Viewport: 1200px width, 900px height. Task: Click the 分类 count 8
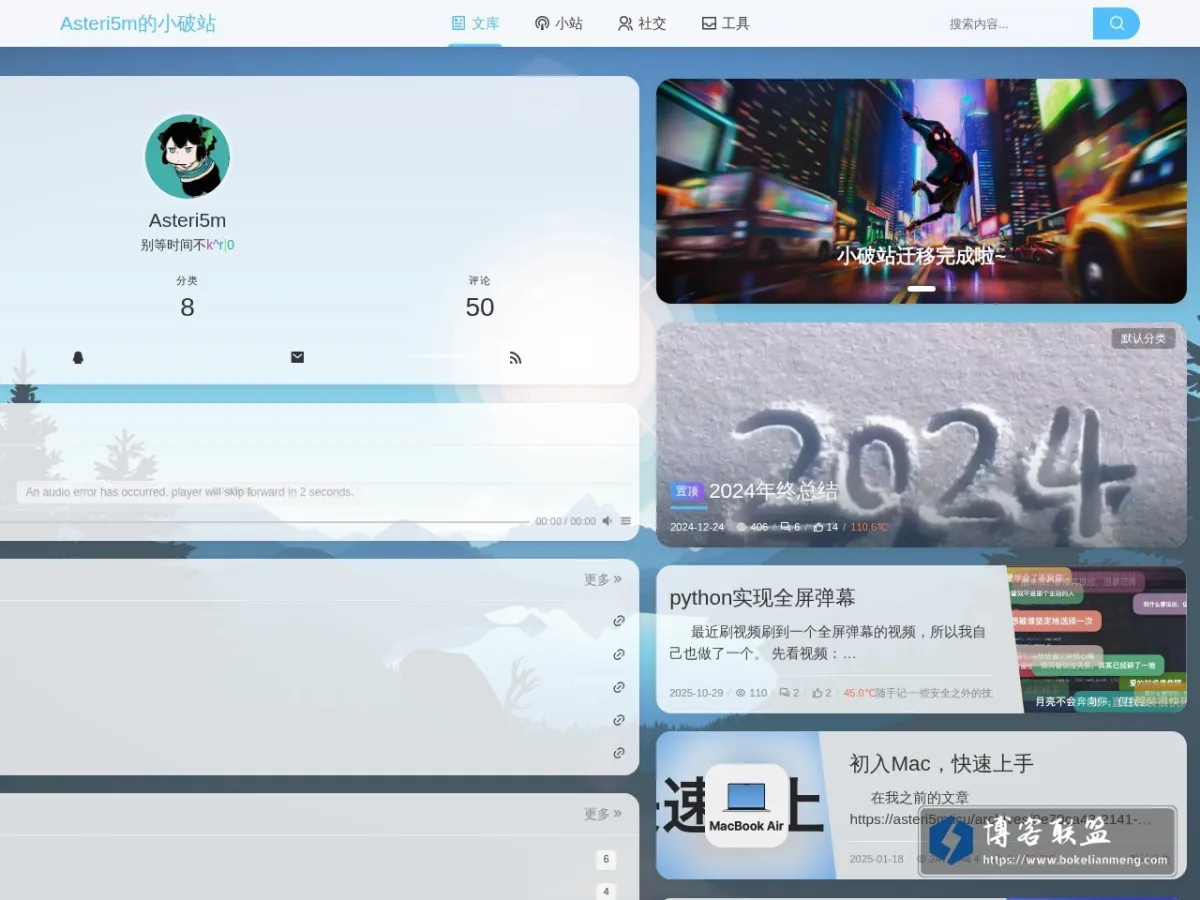tap(187, 307)
